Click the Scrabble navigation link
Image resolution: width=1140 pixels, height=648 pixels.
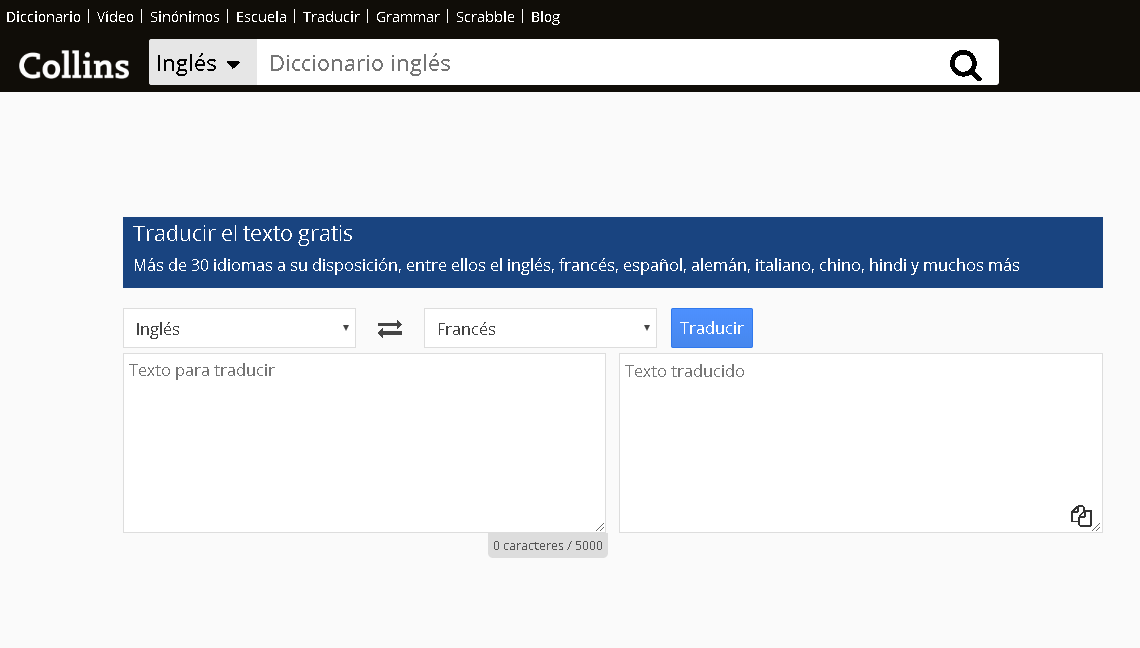click(x=484, y=16)
